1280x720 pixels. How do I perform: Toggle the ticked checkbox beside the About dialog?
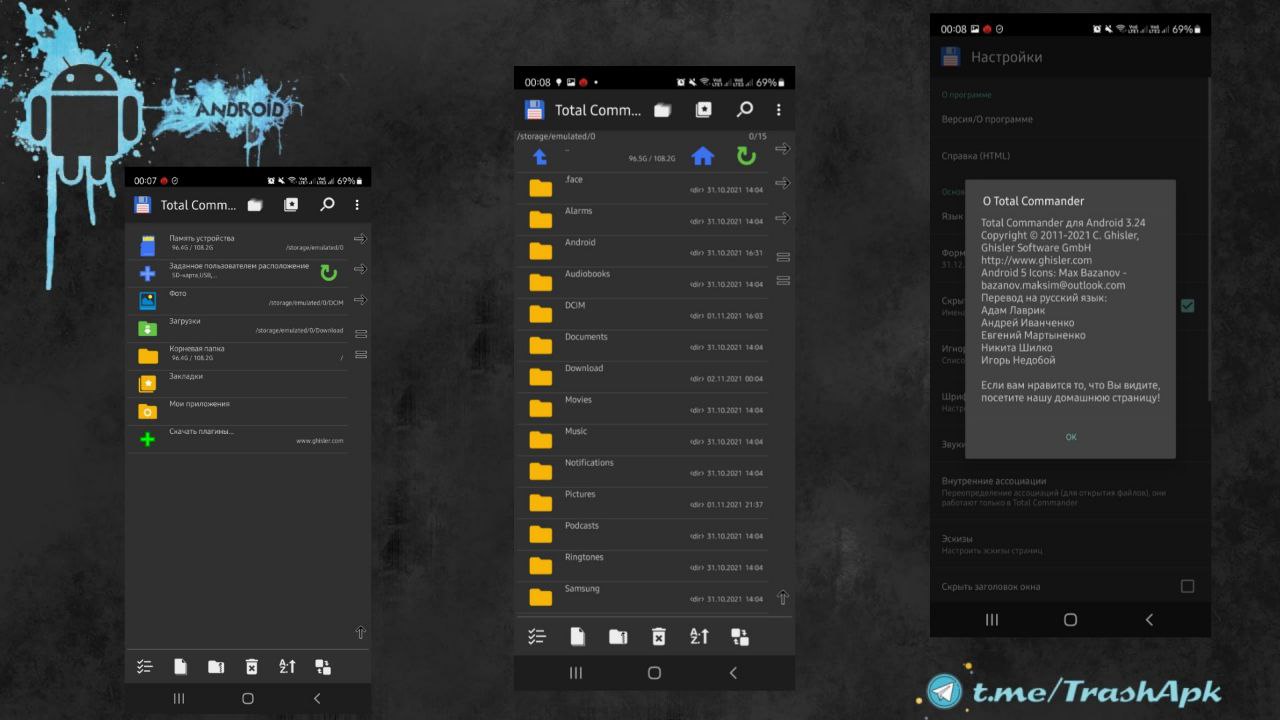click(1187, 306)
